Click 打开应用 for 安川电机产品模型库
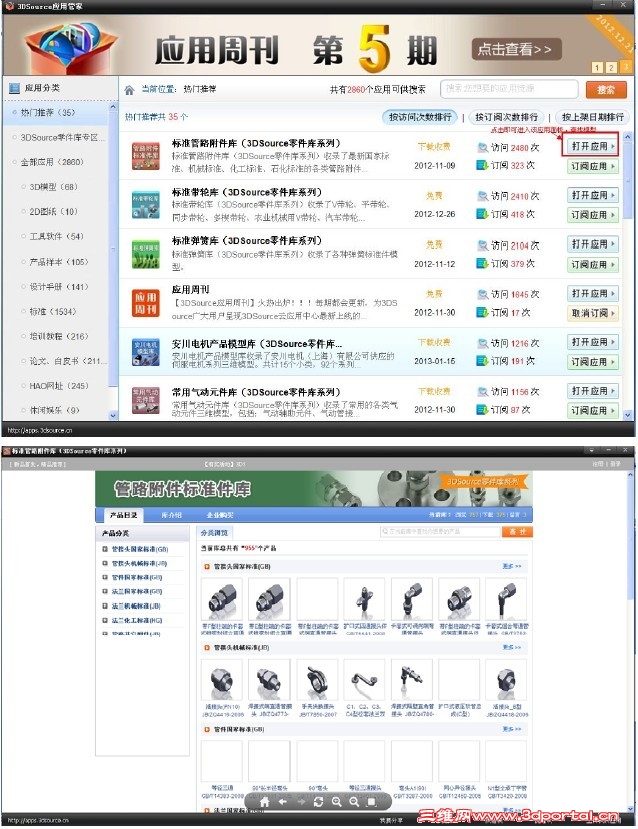This screenshot has height=829, width=638. click(x=593, y=342)
